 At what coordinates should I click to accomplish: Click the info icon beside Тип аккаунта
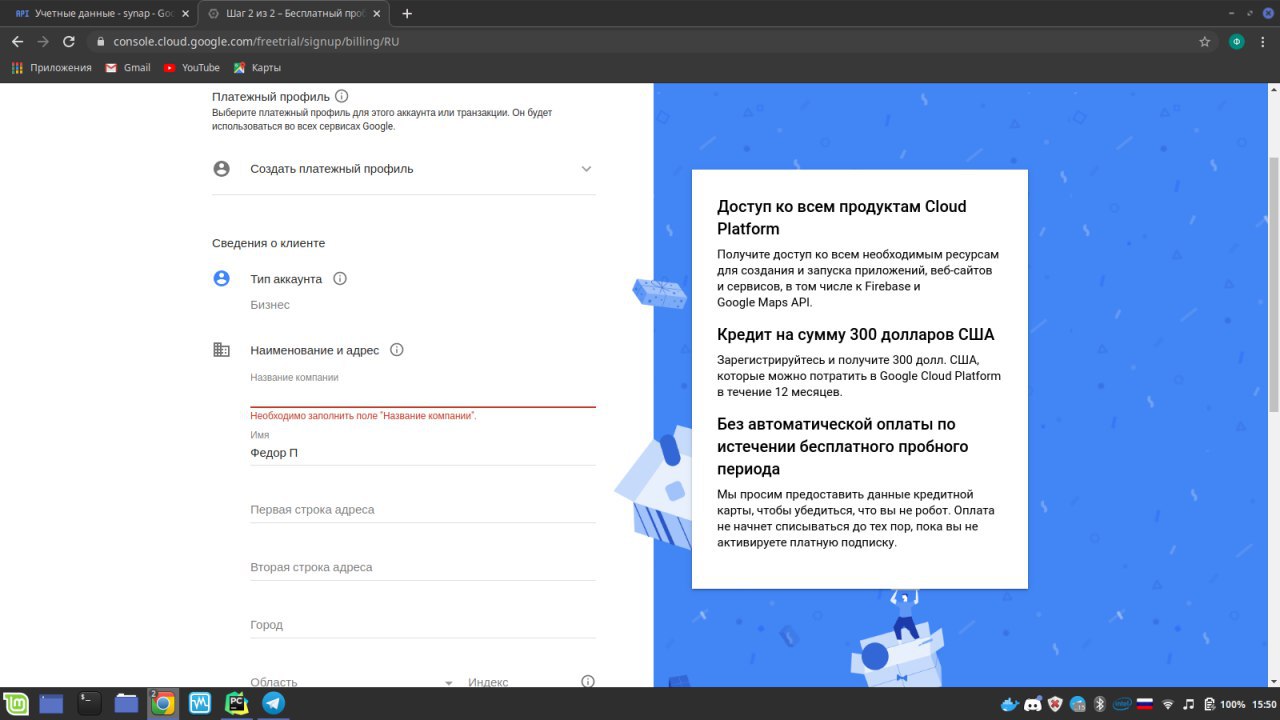[x=339, y=279]
